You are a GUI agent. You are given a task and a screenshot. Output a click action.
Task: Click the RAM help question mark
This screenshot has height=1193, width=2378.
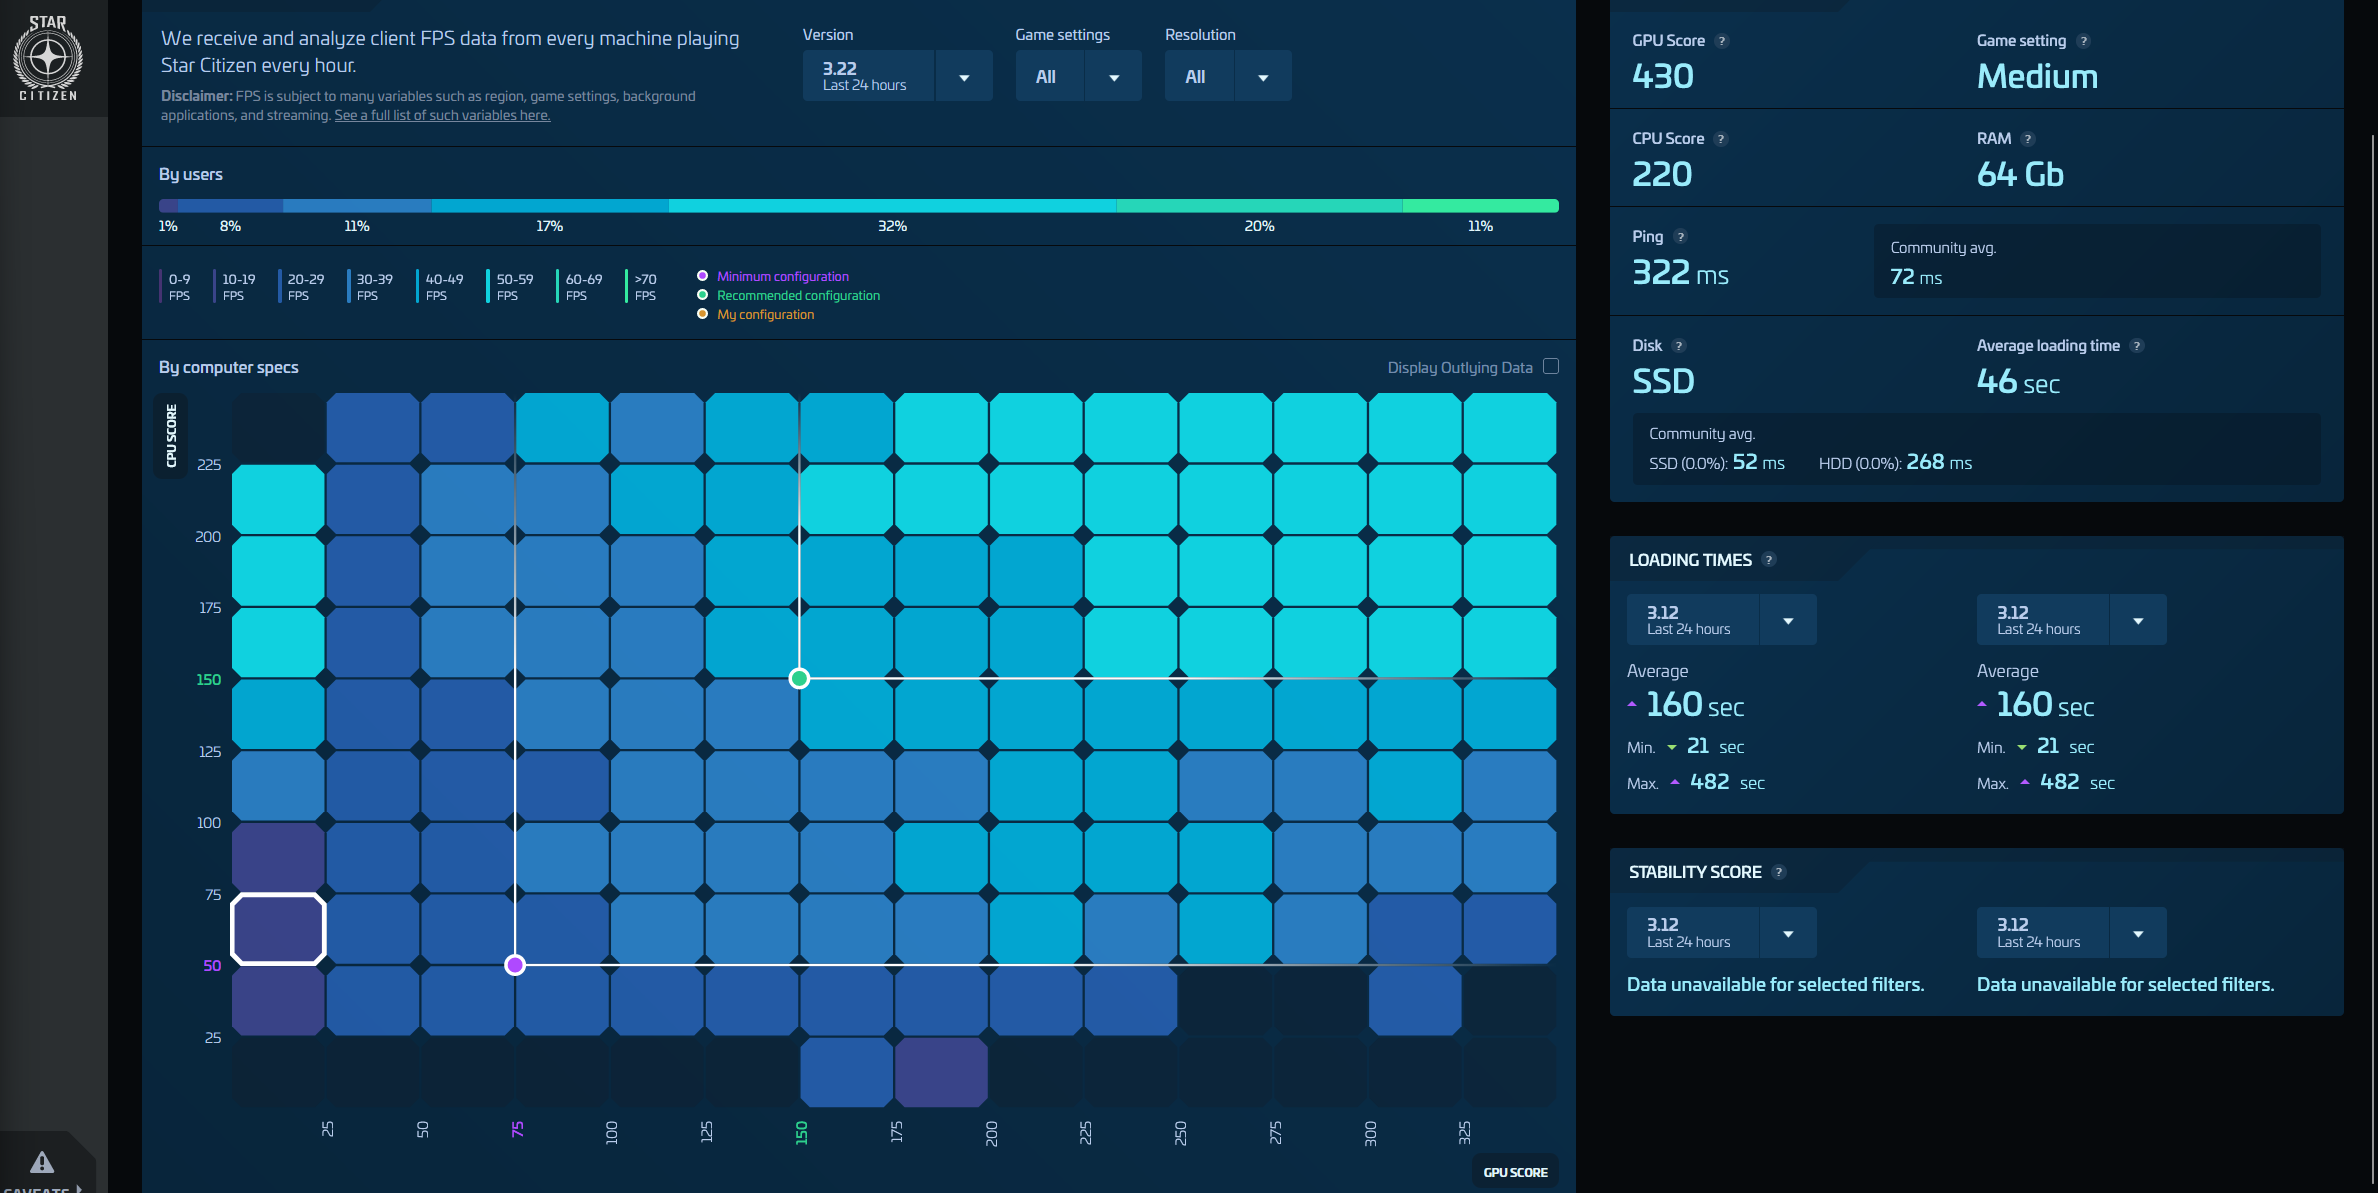point(2027,139)
